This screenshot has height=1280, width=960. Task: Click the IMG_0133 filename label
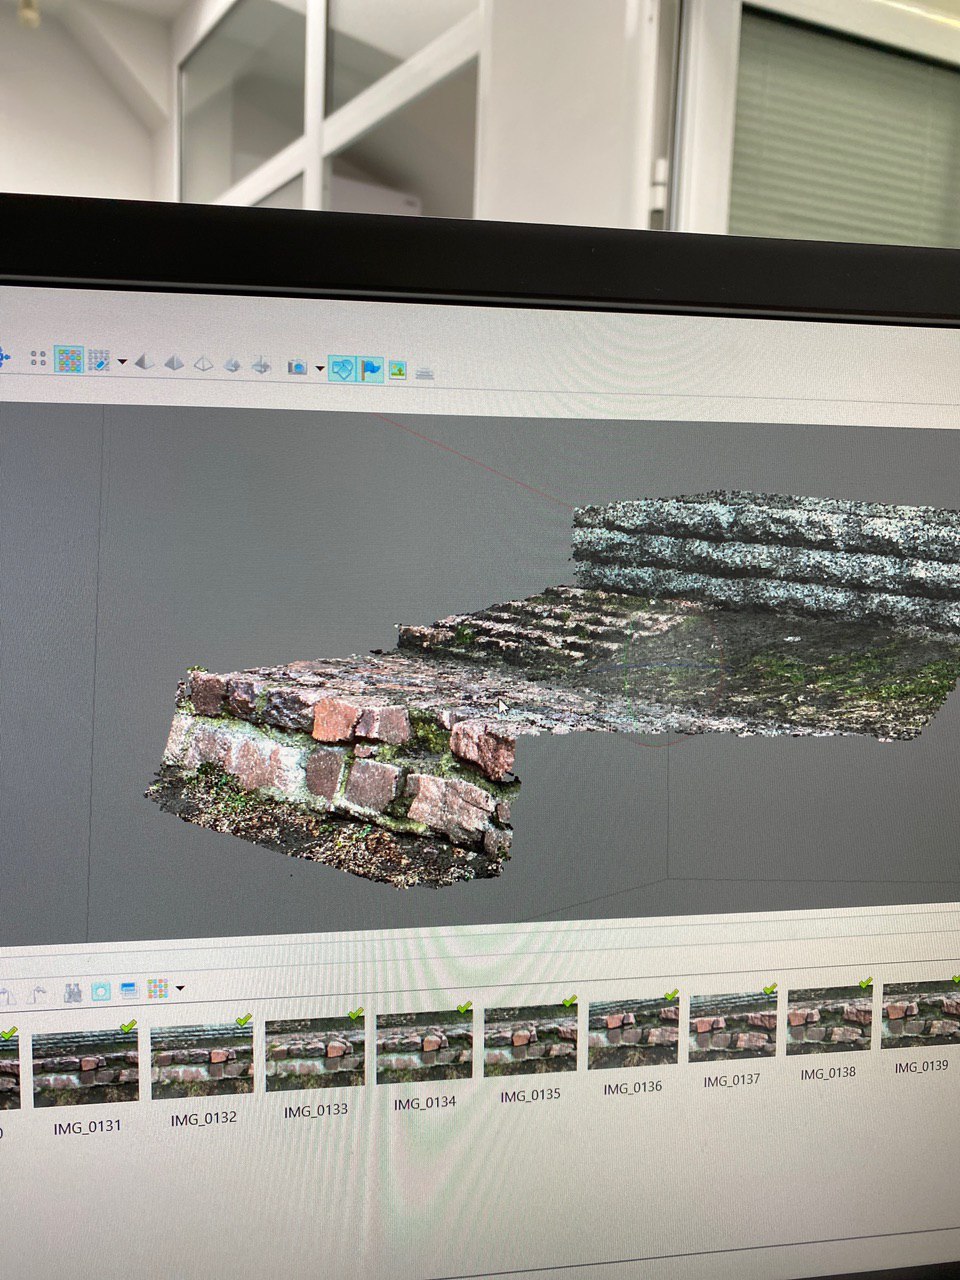[315, 1110]
